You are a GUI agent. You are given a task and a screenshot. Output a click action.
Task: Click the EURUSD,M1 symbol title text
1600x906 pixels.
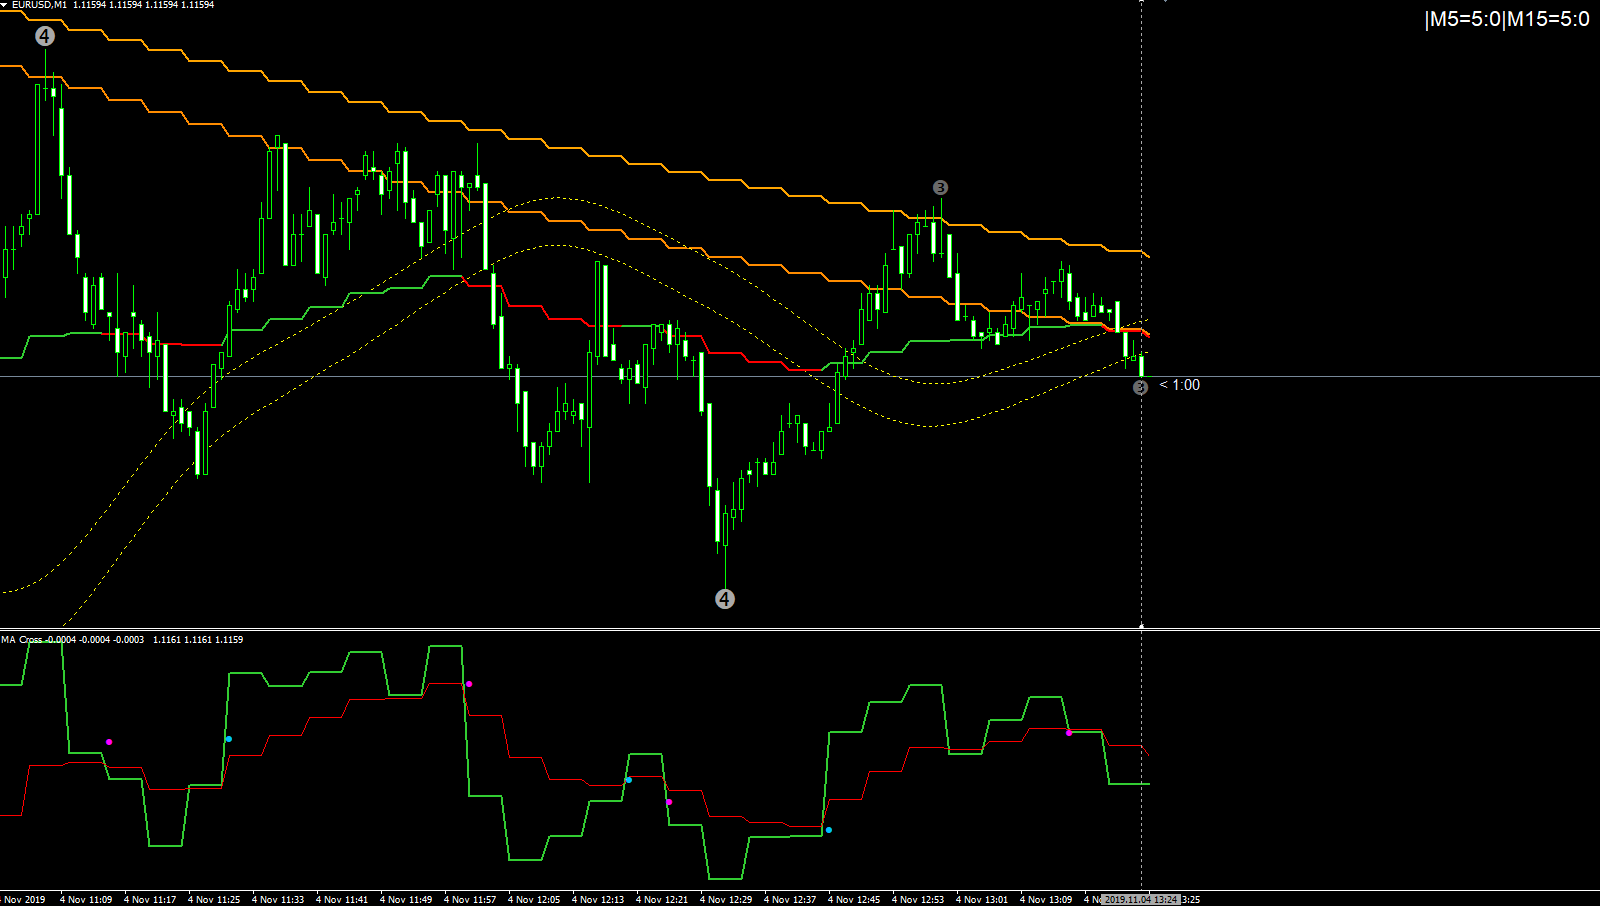[39, 5]
